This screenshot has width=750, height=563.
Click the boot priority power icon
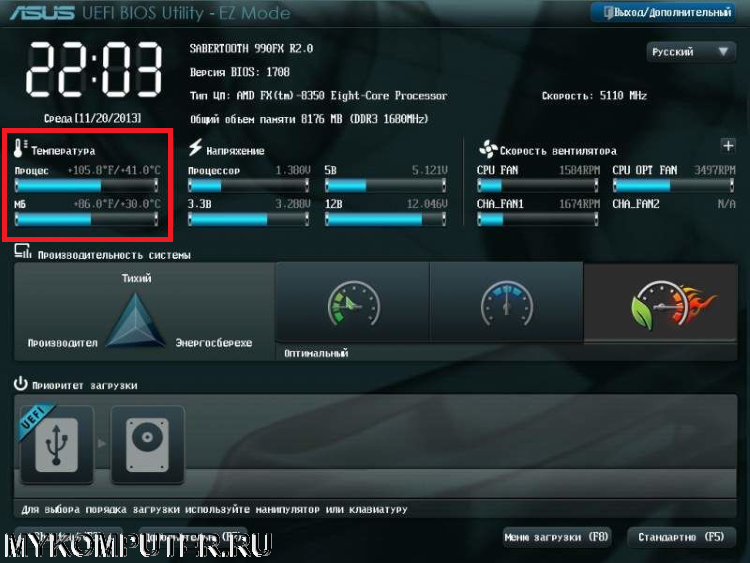(x=21, y=384)
